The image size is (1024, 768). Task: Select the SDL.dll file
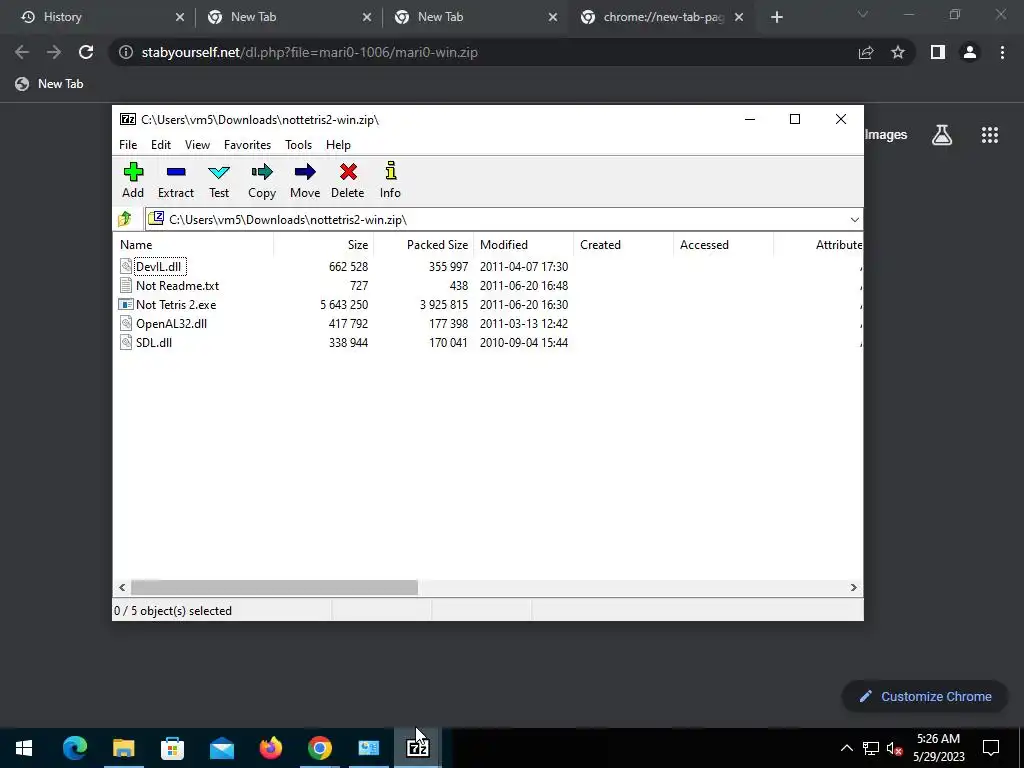click(154, 342)
